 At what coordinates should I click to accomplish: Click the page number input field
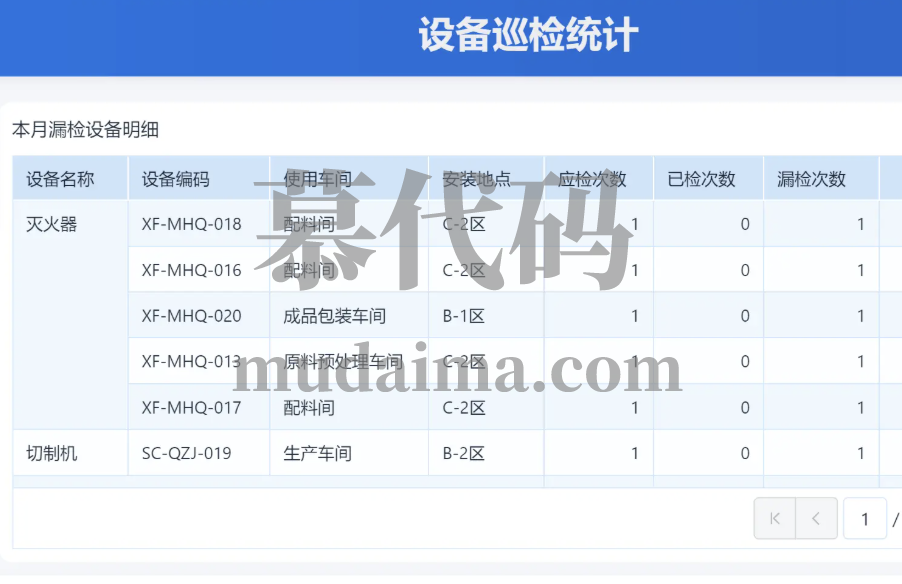coord(864,519)
